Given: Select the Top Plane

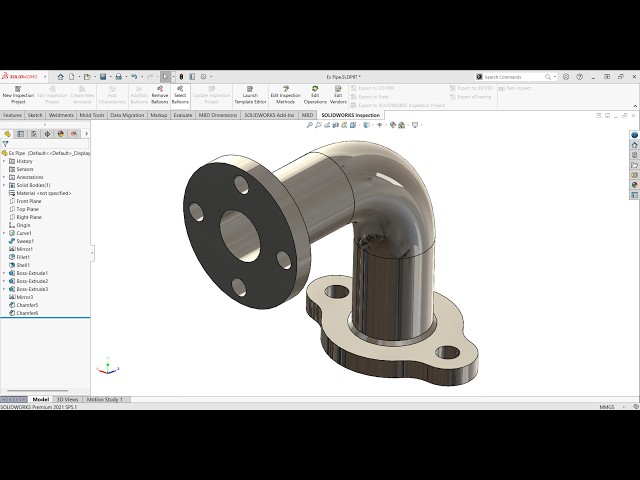Looking at the screenshot, I should coord(24,209).
